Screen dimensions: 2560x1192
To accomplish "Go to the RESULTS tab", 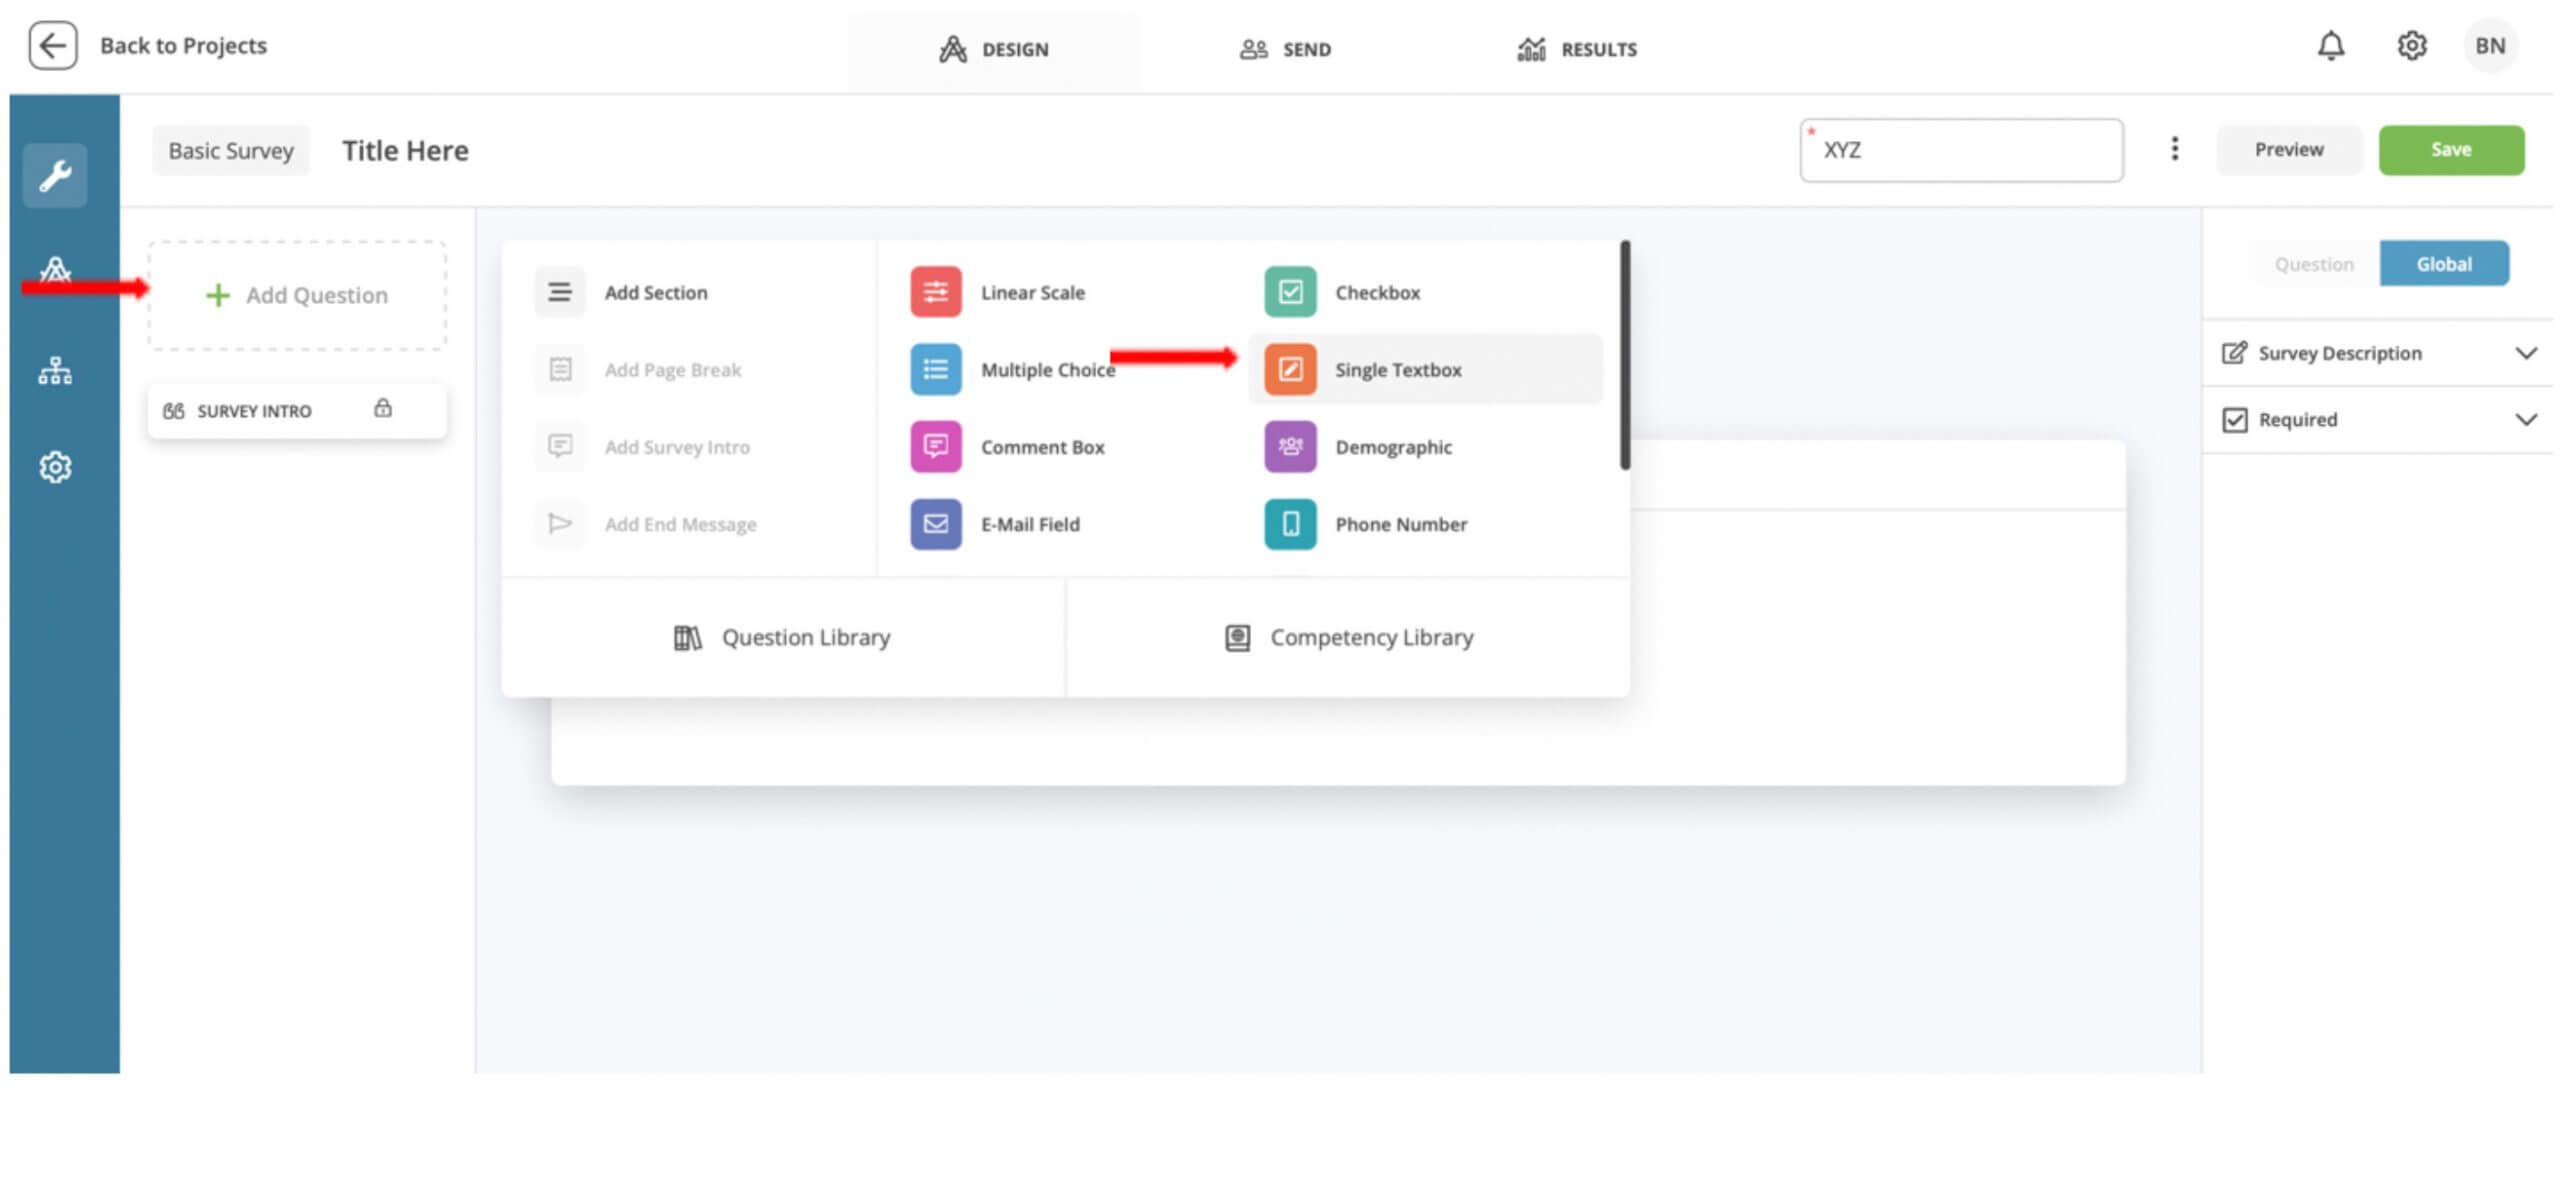I will (x=1577, y=49).
